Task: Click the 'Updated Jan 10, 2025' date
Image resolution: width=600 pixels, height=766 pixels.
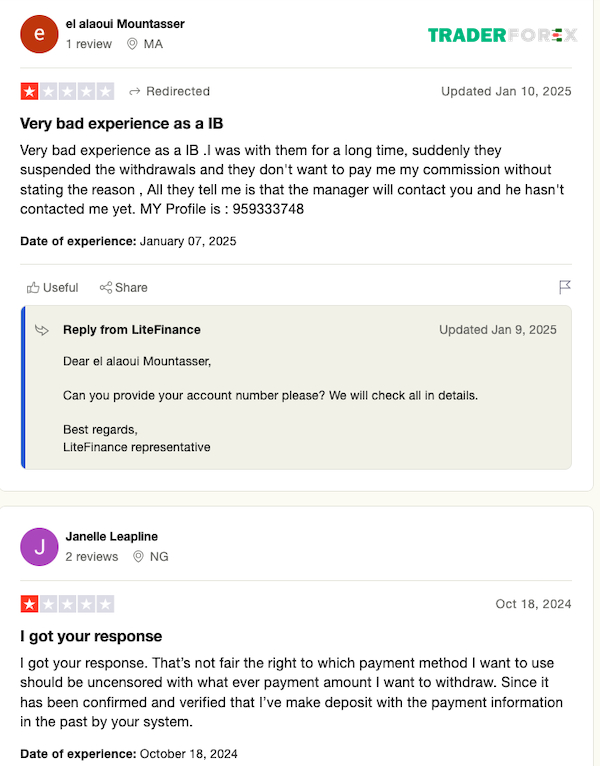Action: [x=506, y=91]
